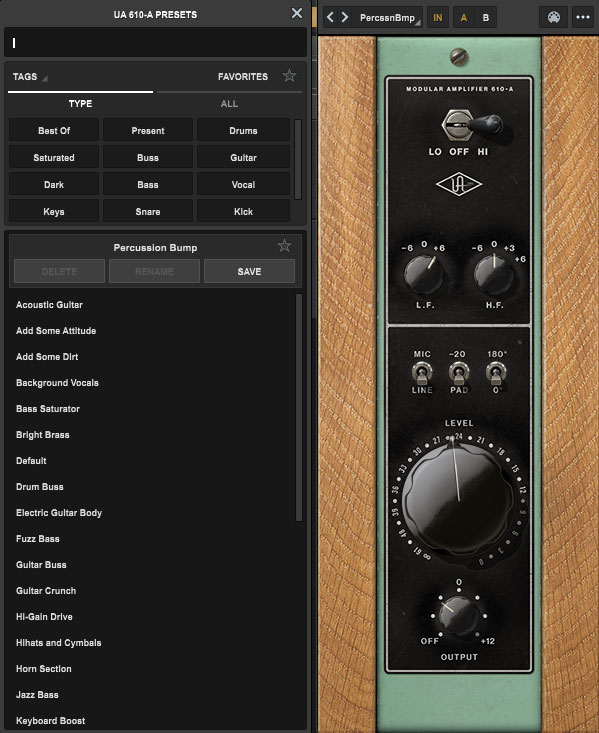
Task: Show FAVORITES presets
Action: 243,77
